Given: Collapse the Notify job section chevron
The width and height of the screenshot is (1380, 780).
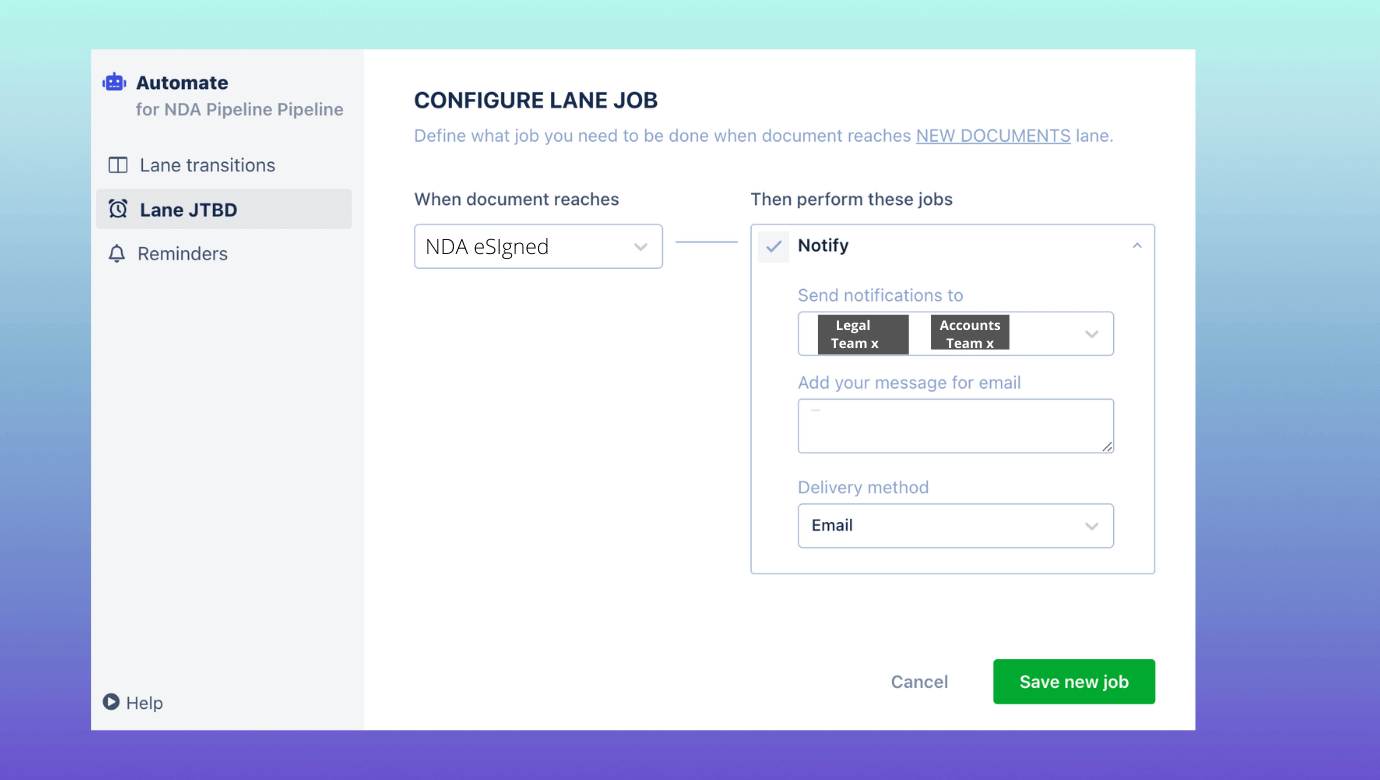Looking at the screenshot, I should (x=1137, y=246).
